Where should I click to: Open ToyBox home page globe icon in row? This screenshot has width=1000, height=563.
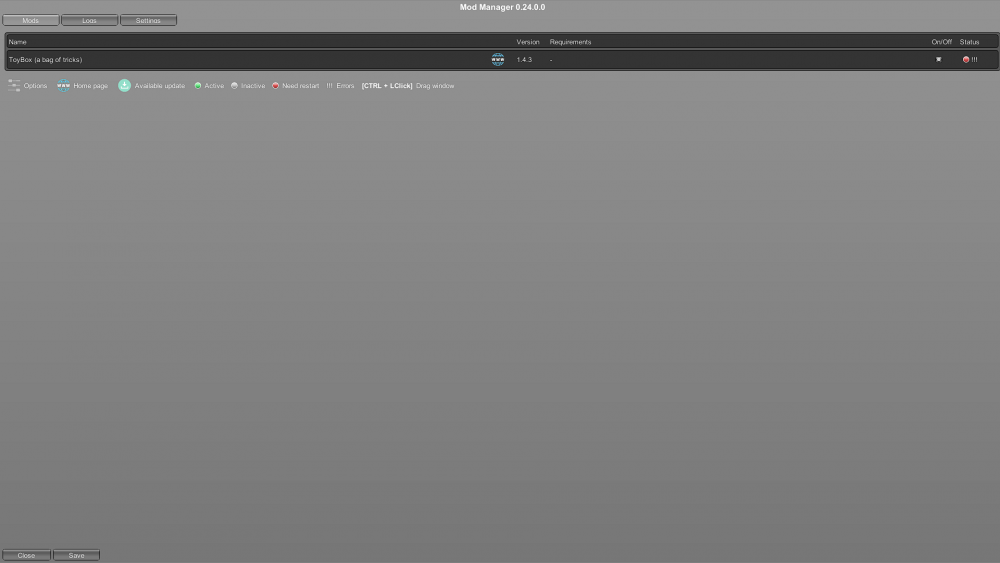497,60
